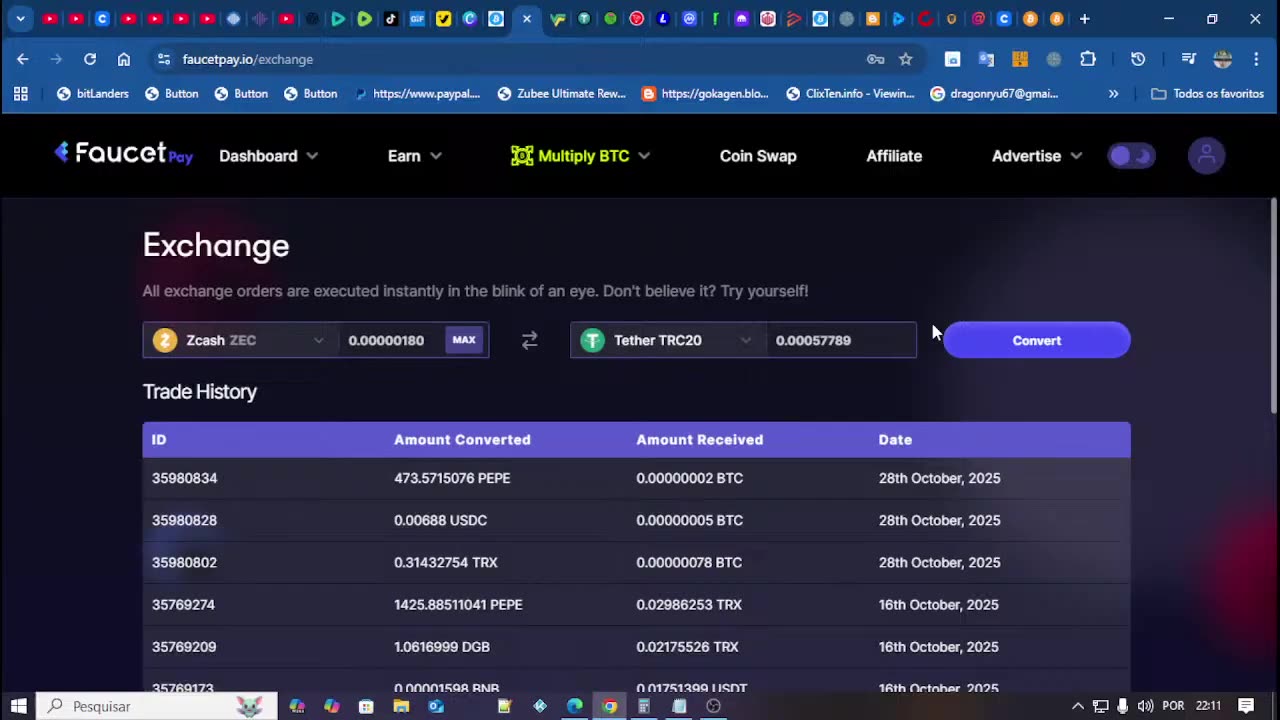Open the tab search dropdown arrow
1280x720 pixels.
[x=20, y=19]
